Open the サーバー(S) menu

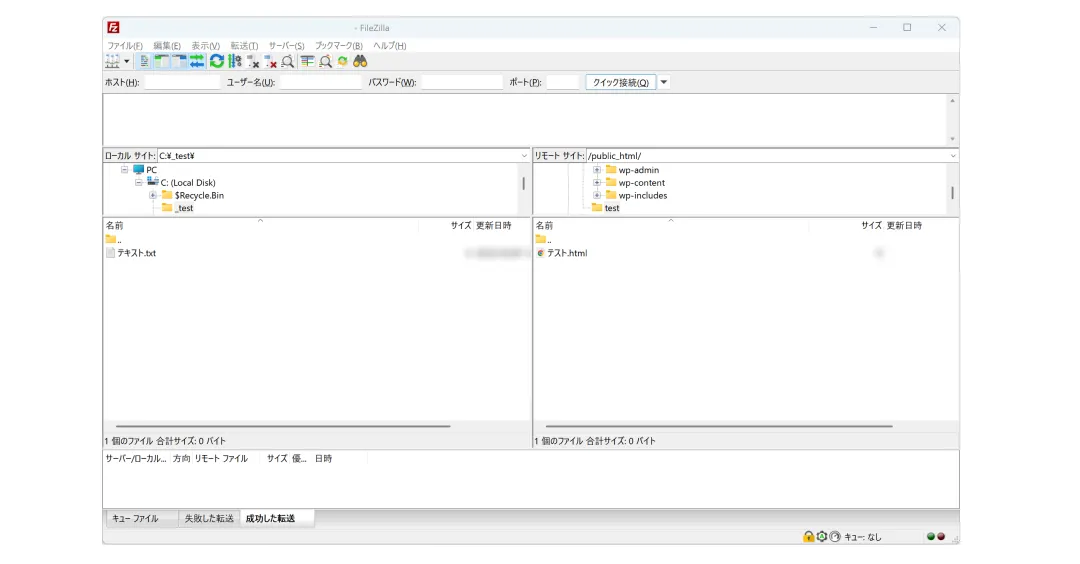287,45
